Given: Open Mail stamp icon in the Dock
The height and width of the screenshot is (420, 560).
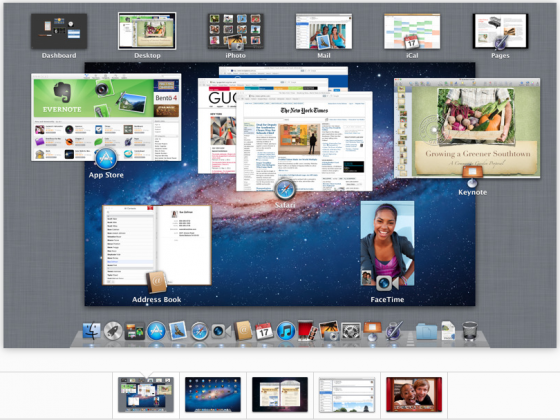Looking at the screenshot, I should (x=178, y=330).
